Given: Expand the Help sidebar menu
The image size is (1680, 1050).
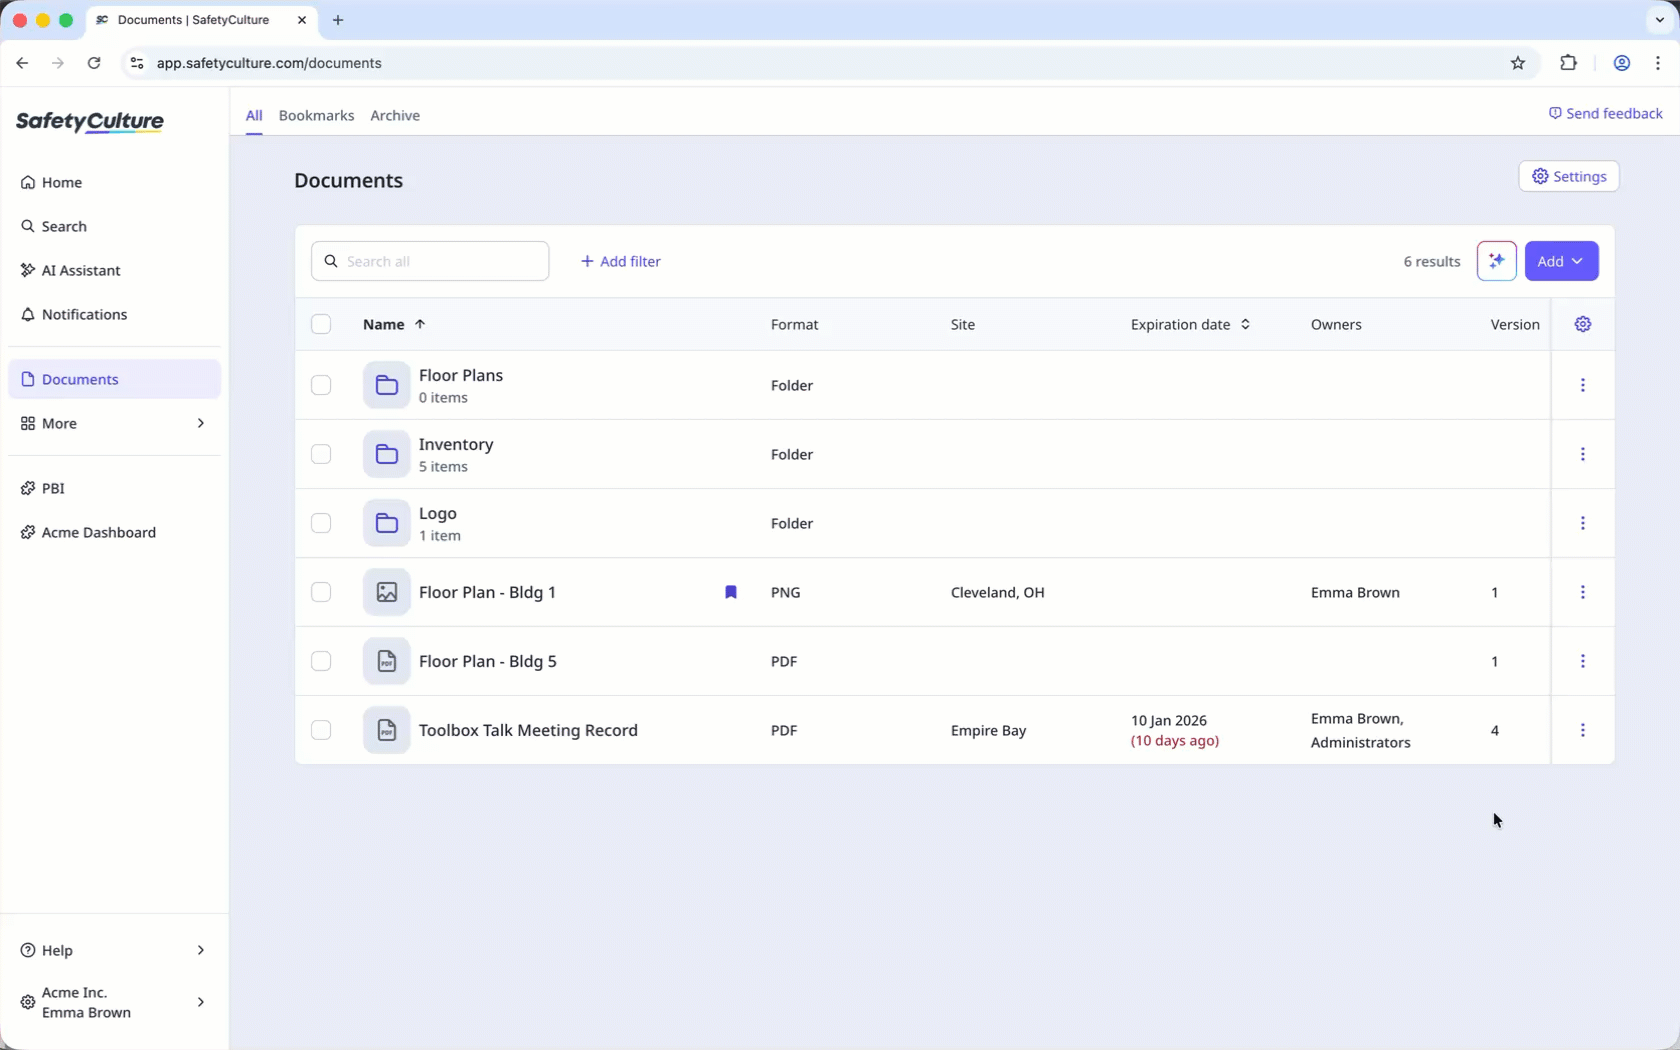Looking at the screenshot, I should pos(114,950).
